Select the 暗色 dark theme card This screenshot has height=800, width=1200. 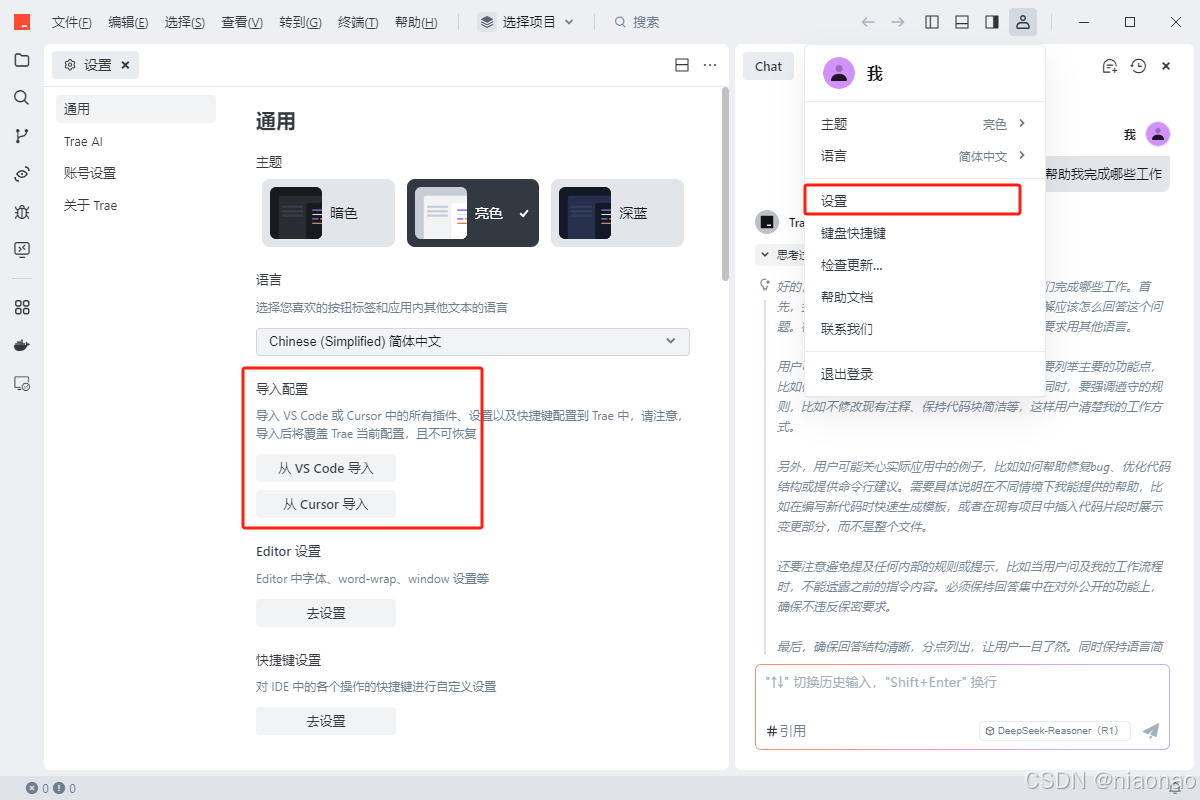[x=328, y=213]
